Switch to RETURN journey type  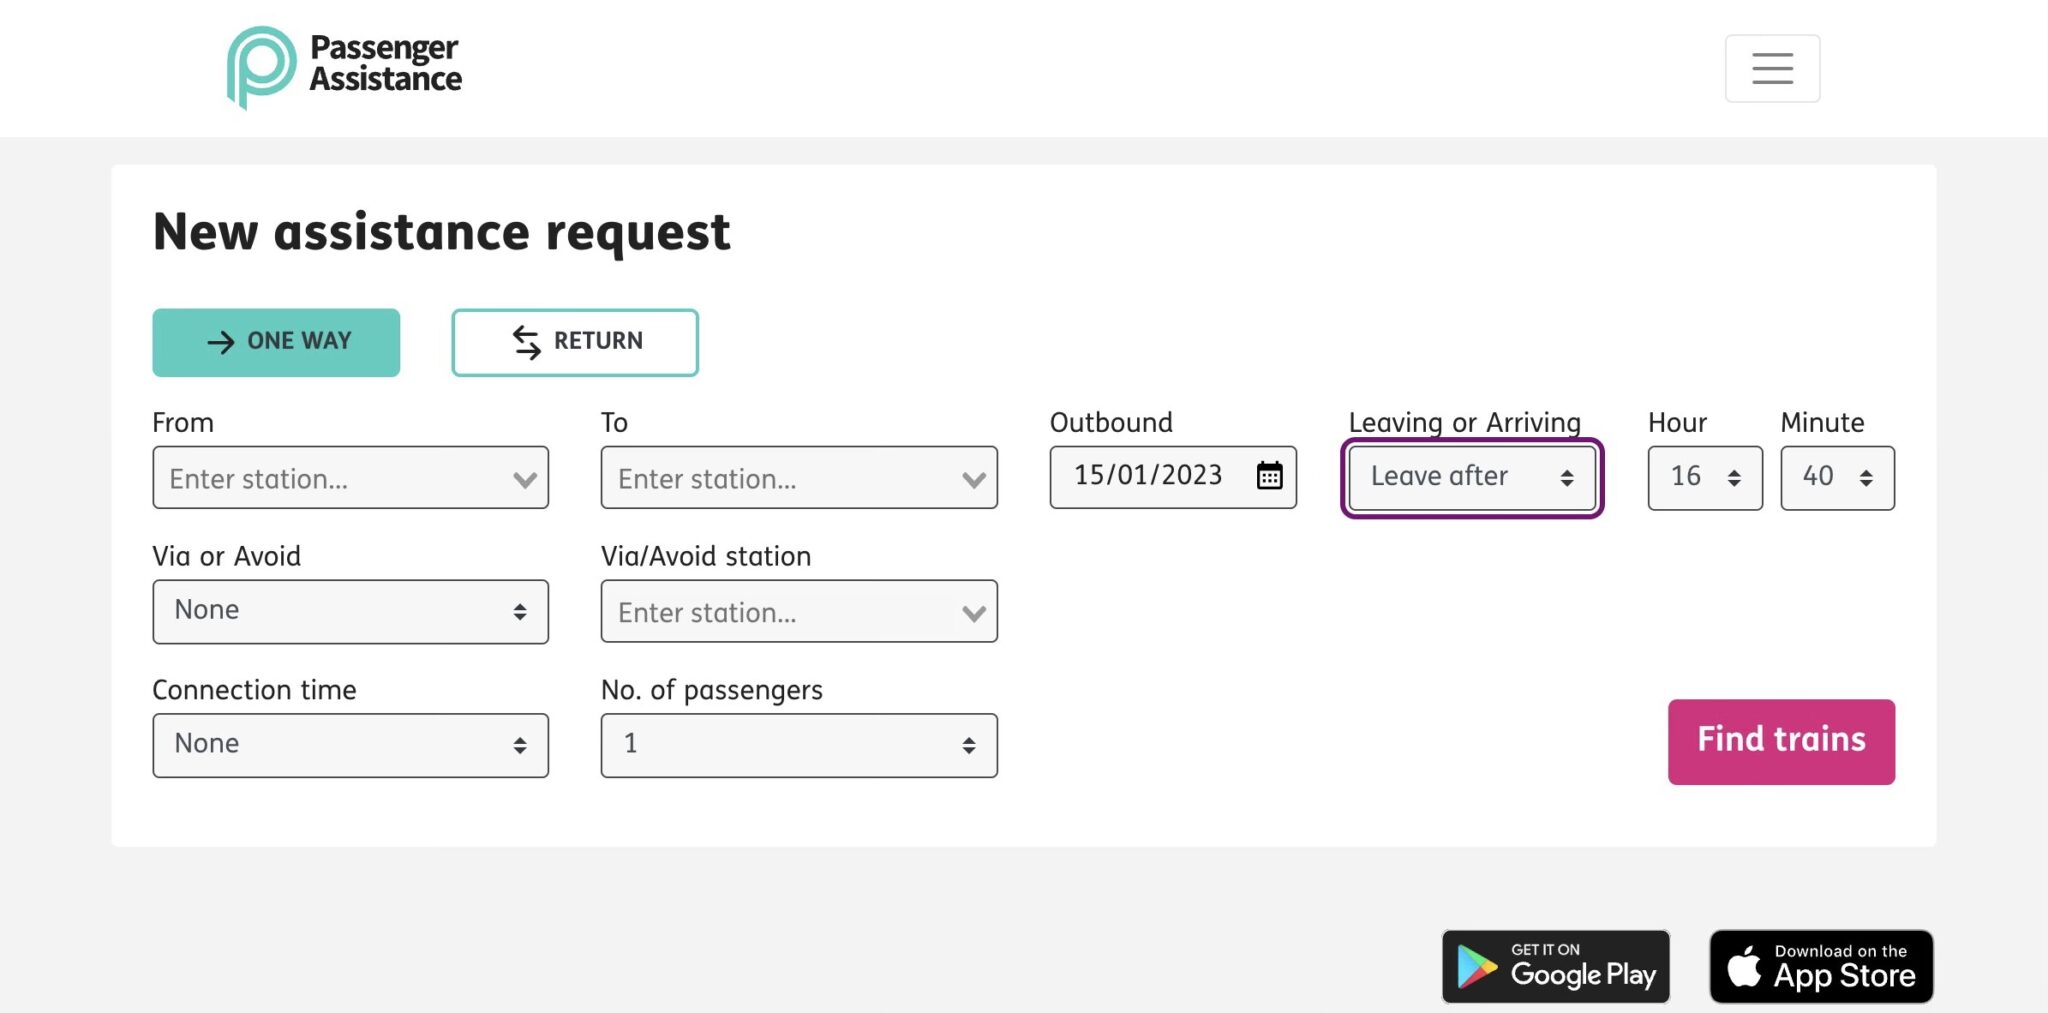point(574,341)
